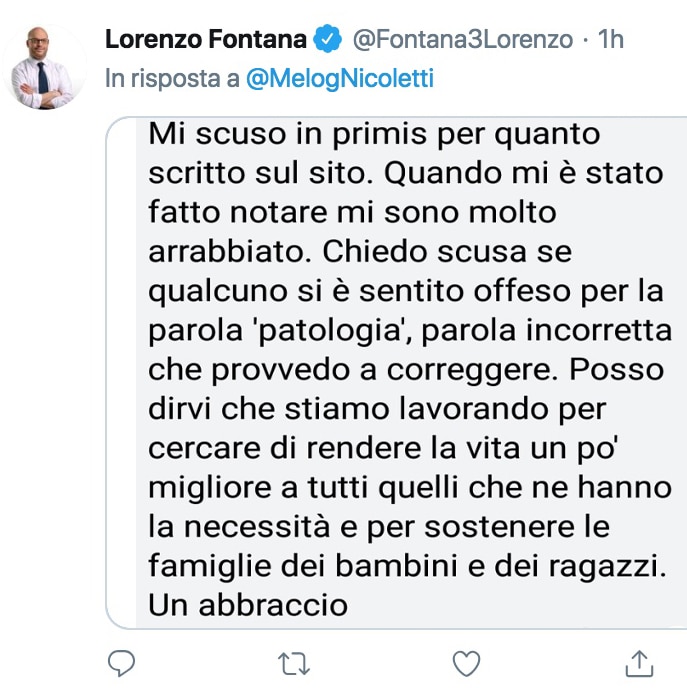Open the mentioned @MelogNicoletti profile

(340, 79)
